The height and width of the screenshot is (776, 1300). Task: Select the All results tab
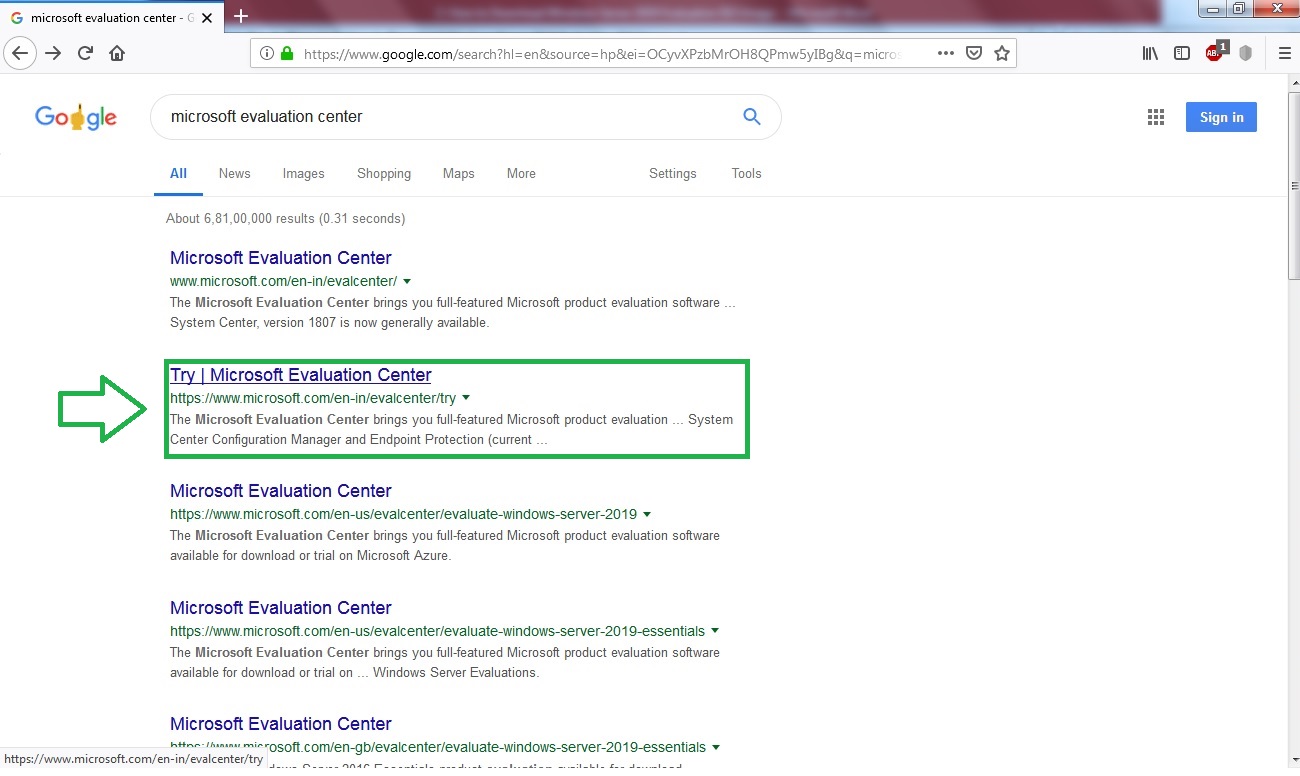point(178,173)
